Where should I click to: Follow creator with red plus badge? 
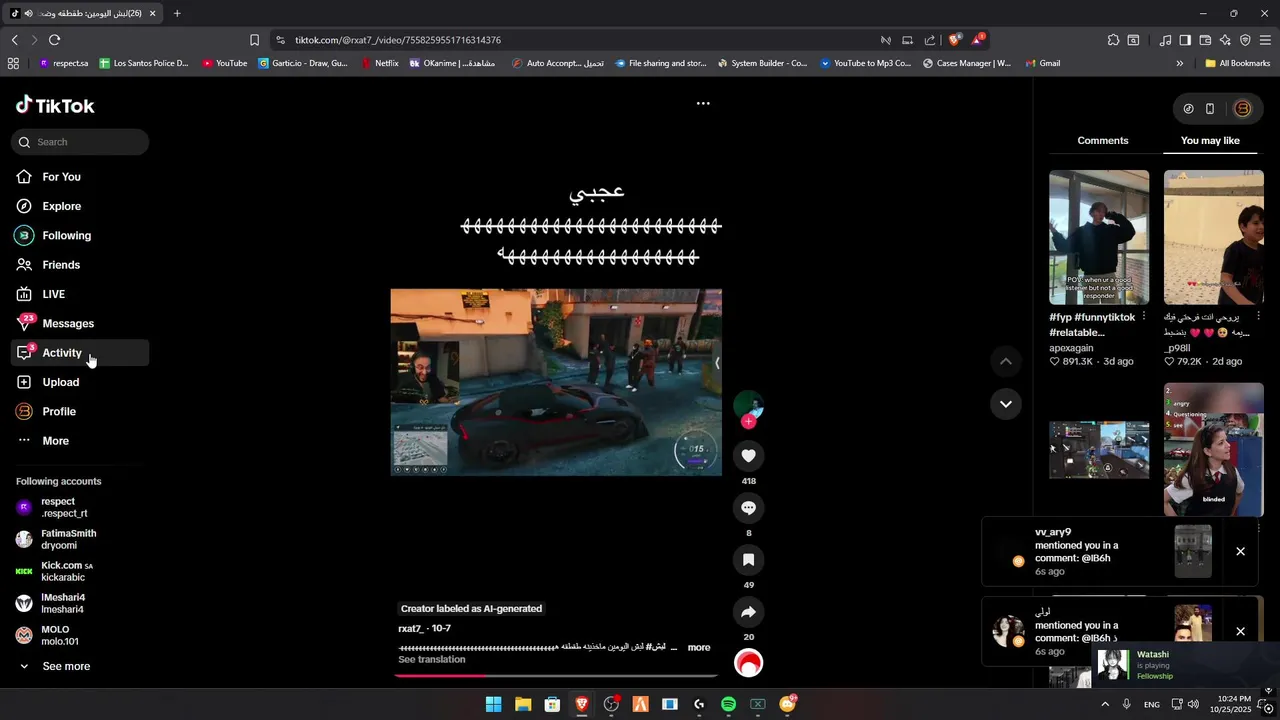coord(748,422)
